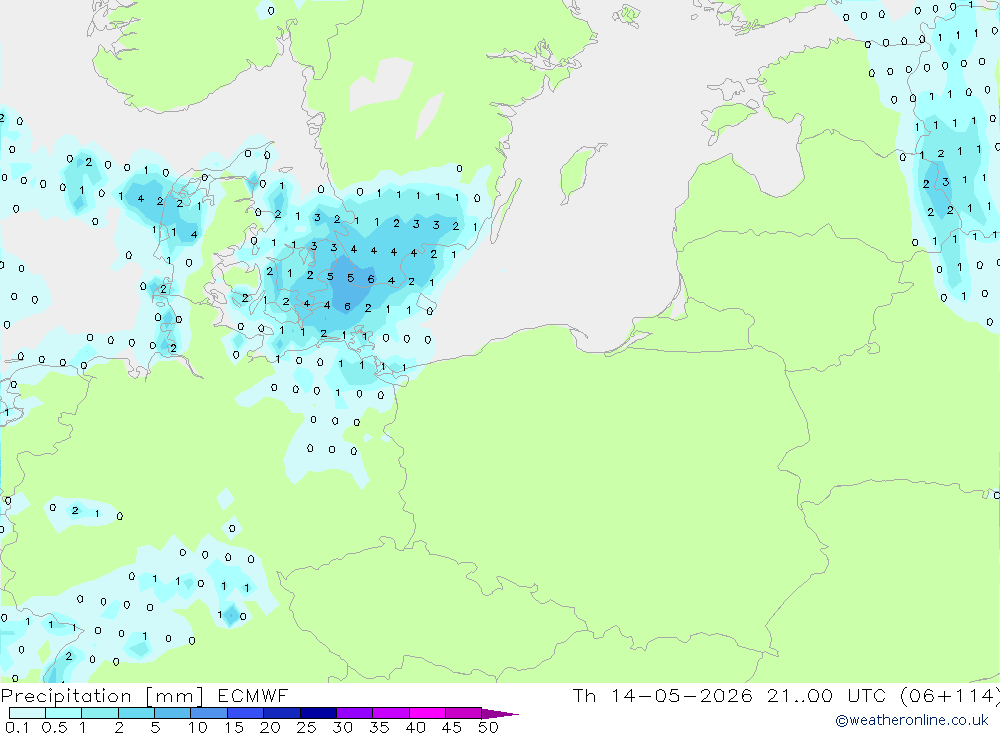Open the weatheronline.co.uk copyright link
The image size is (1000, 733).
(912, 720)
